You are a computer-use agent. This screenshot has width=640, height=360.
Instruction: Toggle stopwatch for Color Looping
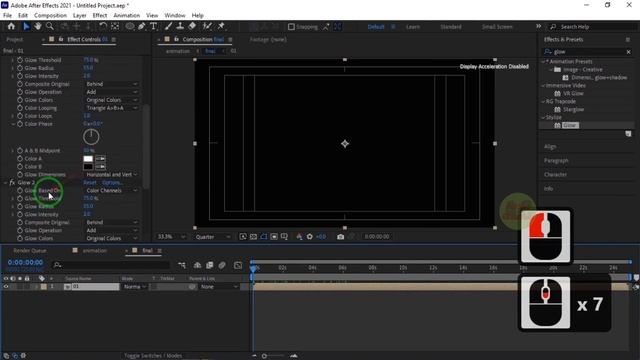(x=20, y=108)
